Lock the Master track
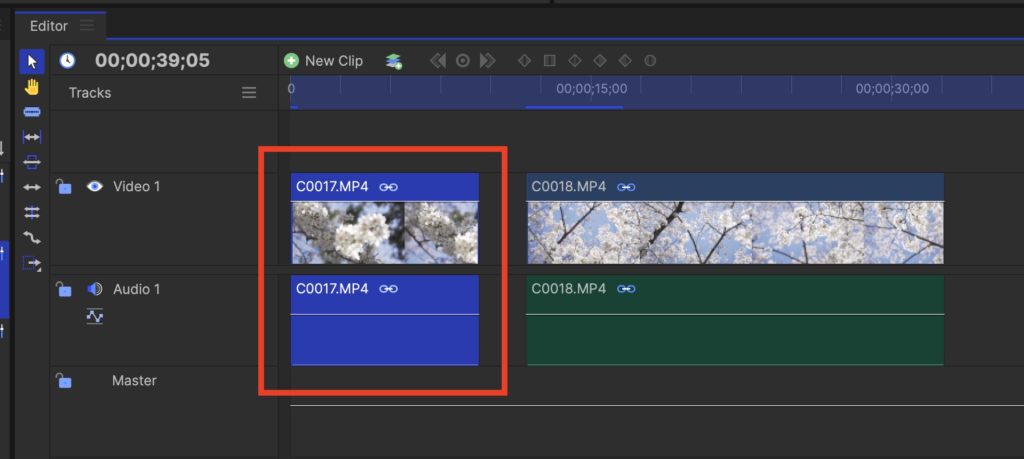Screen dimensions: 1024x459 64,381
